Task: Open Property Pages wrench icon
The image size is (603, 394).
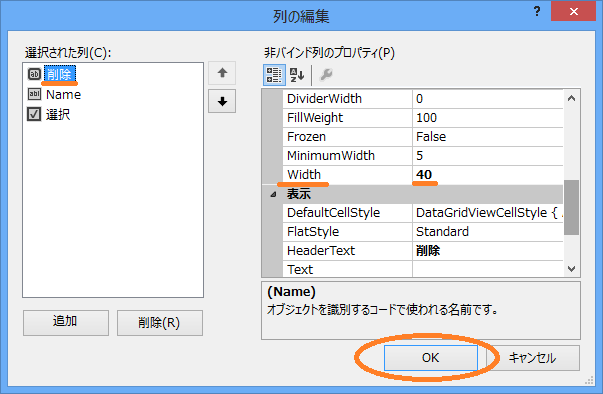Action: coord(326,75)
